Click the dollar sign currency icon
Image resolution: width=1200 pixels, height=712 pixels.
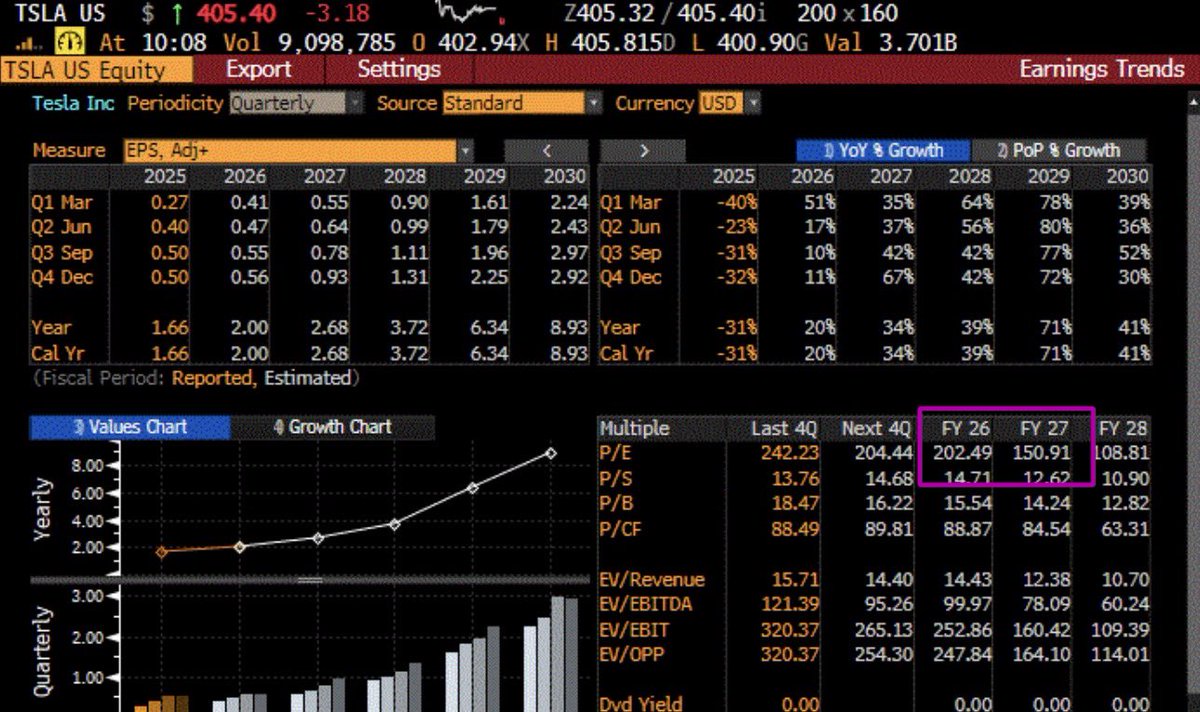pyautogui.click(x=147, y=14)
